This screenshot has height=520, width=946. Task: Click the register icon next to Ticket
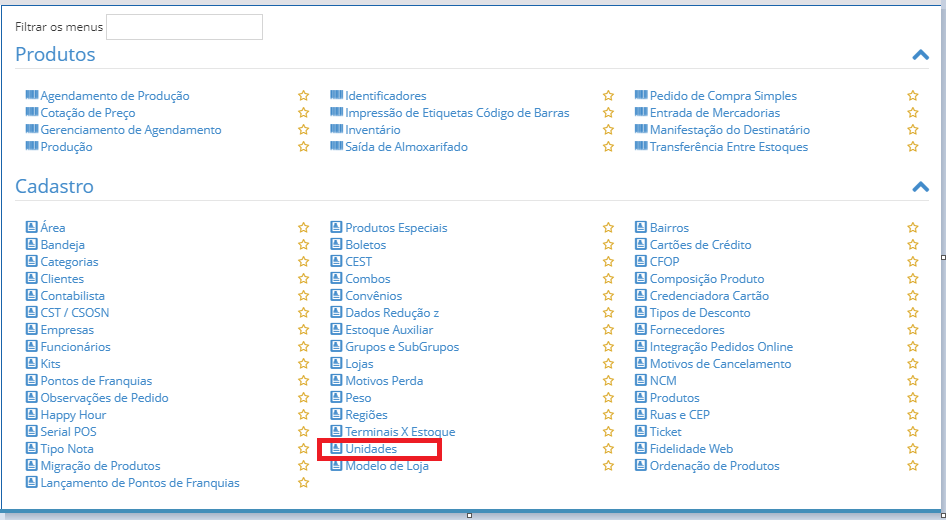641,431
